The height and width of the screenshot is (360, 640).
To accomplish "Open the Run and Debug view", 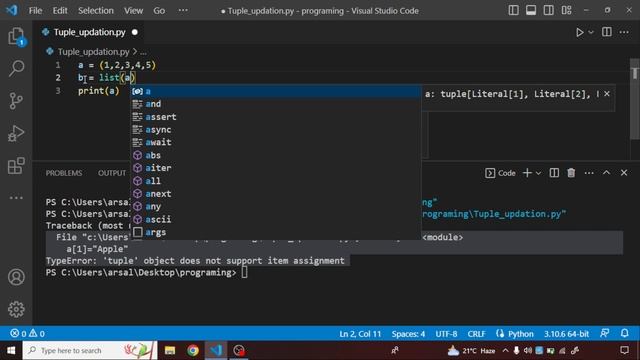I will [16, 133].
